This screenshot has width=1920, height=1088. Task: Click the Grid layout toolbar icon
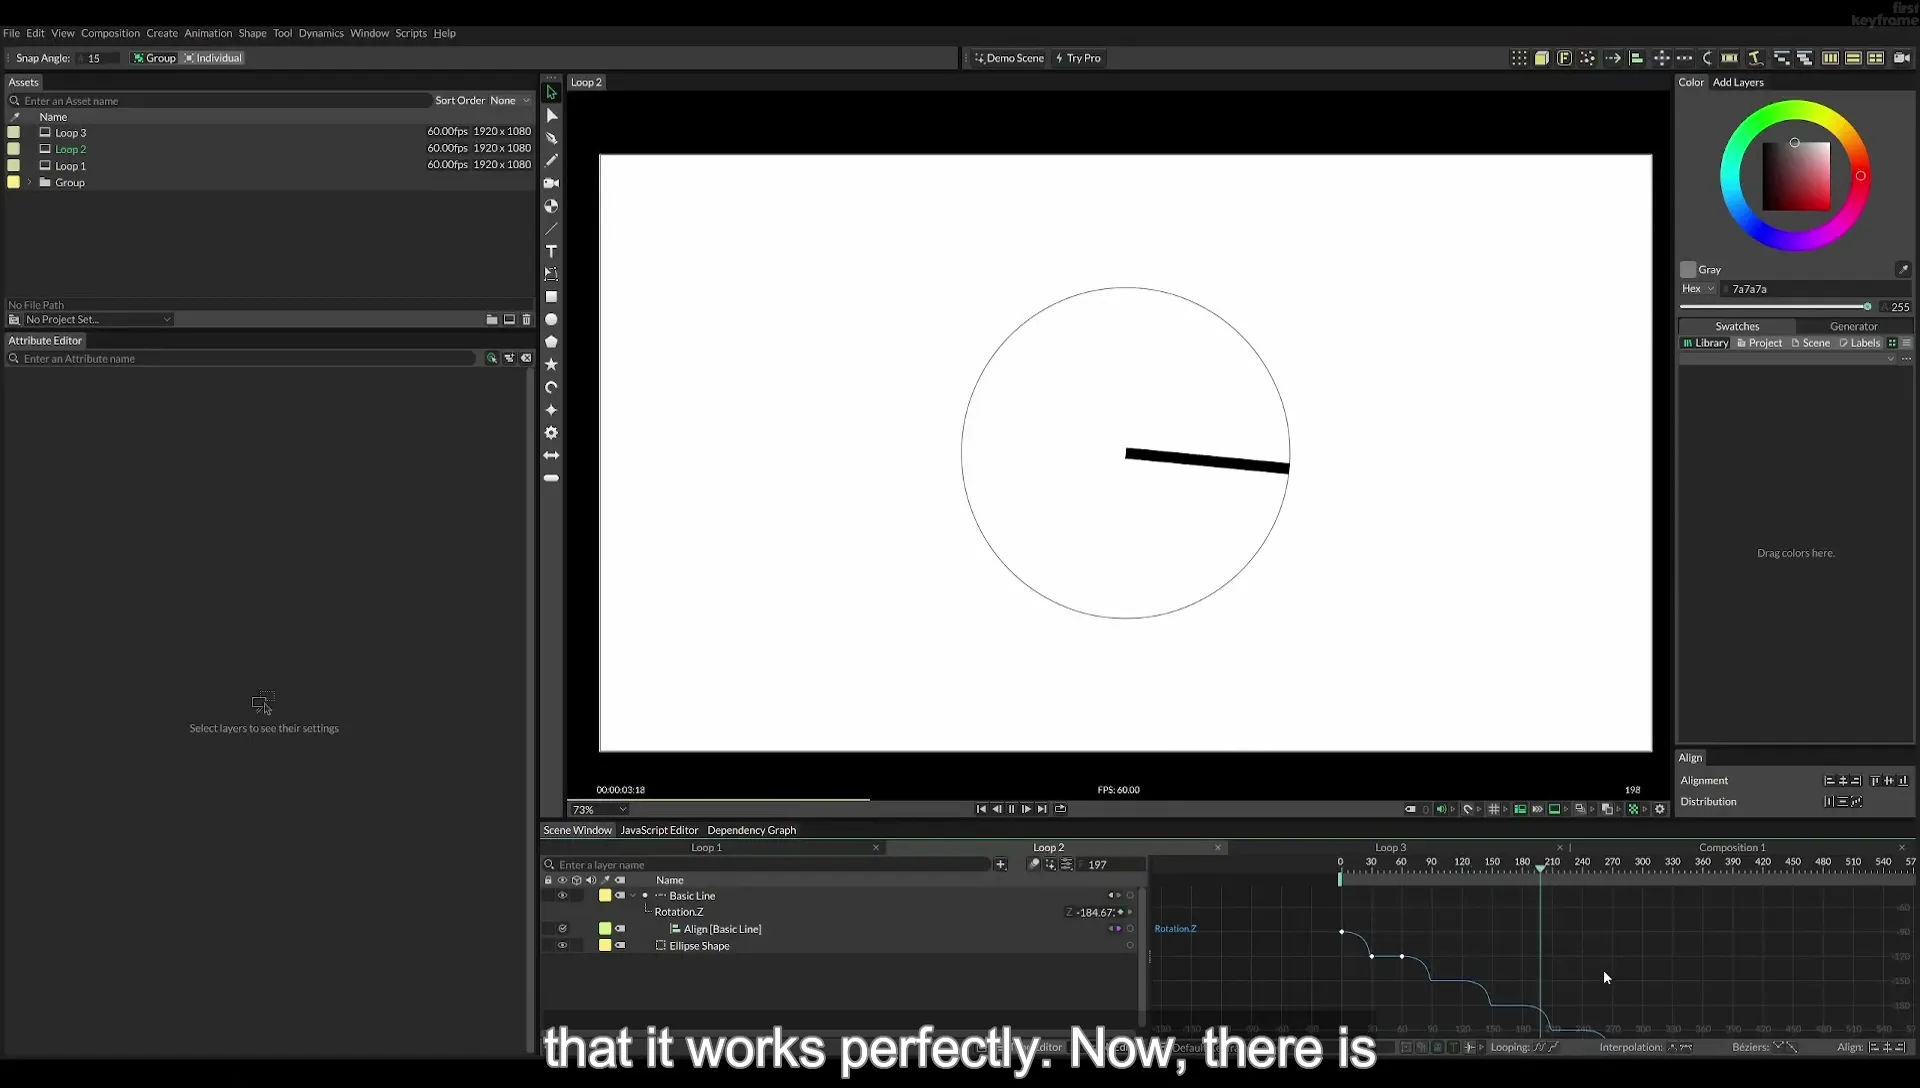pyautogui.click(x=1519, y=58)
